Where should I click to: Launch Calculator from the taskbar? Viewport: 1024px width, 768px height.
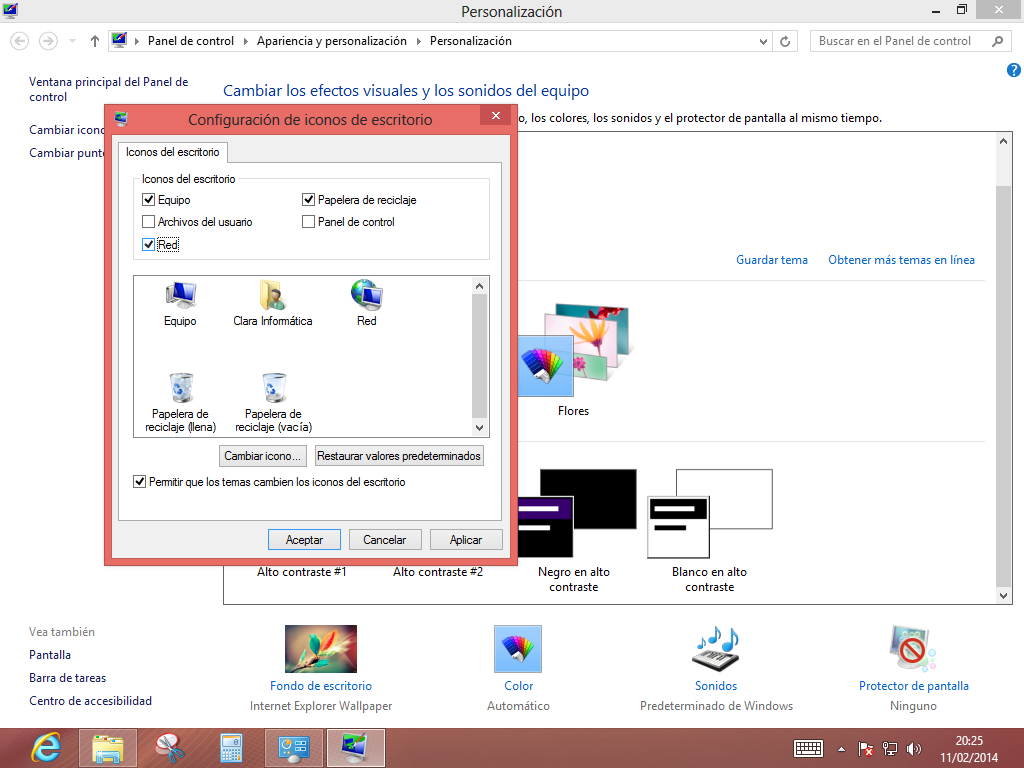click(x=231, y=747)
